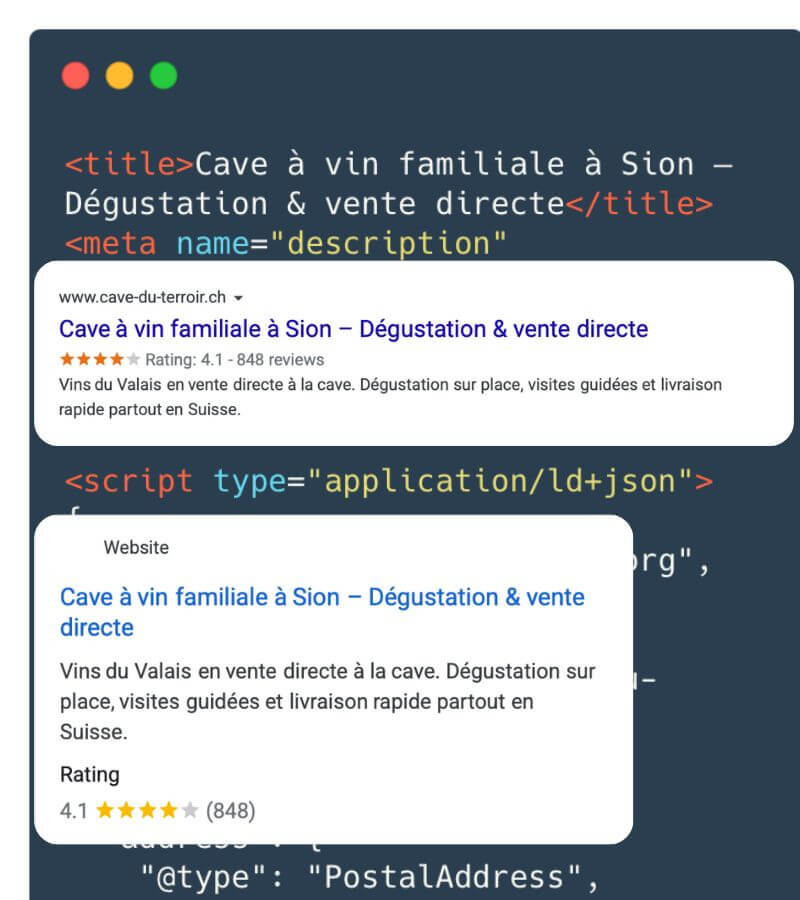Click the 'Rating: 4.1 - 848 reviews' text
The height and width of the screenshot is (900, 800).
tap(234, 359)
